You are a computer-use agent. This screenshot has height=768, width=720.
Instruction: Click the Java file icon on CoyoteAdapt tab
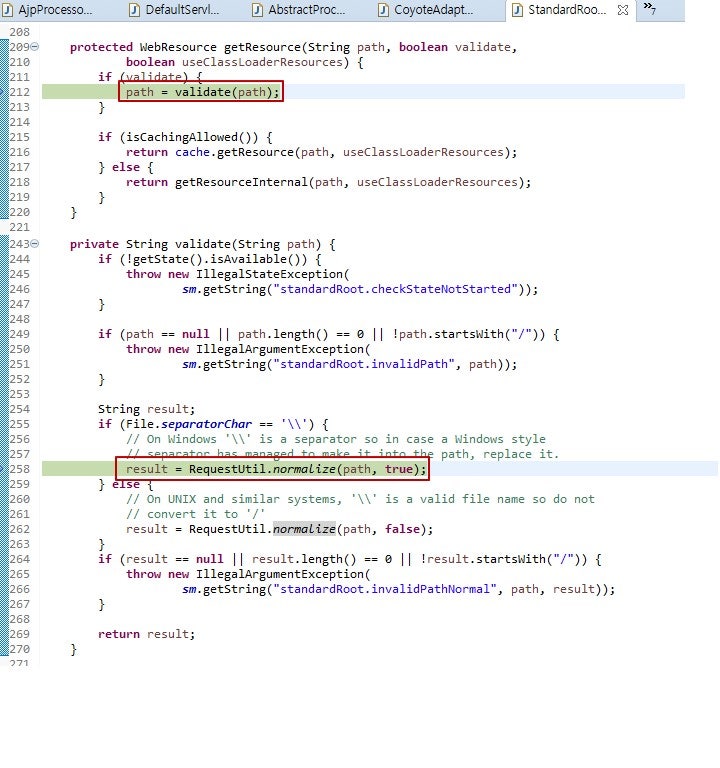(384, 10)
